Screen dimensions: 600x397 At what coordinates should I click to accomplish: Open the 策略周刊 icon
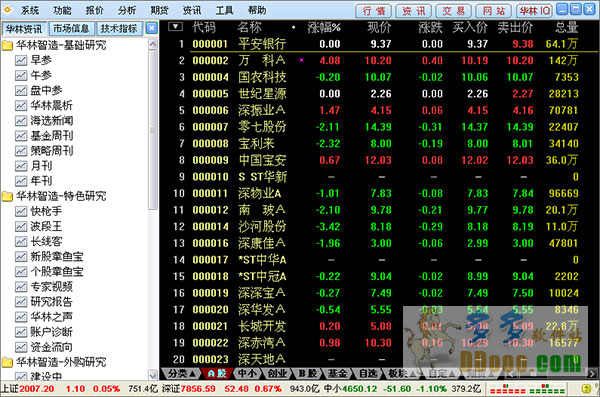coord(21,151)
